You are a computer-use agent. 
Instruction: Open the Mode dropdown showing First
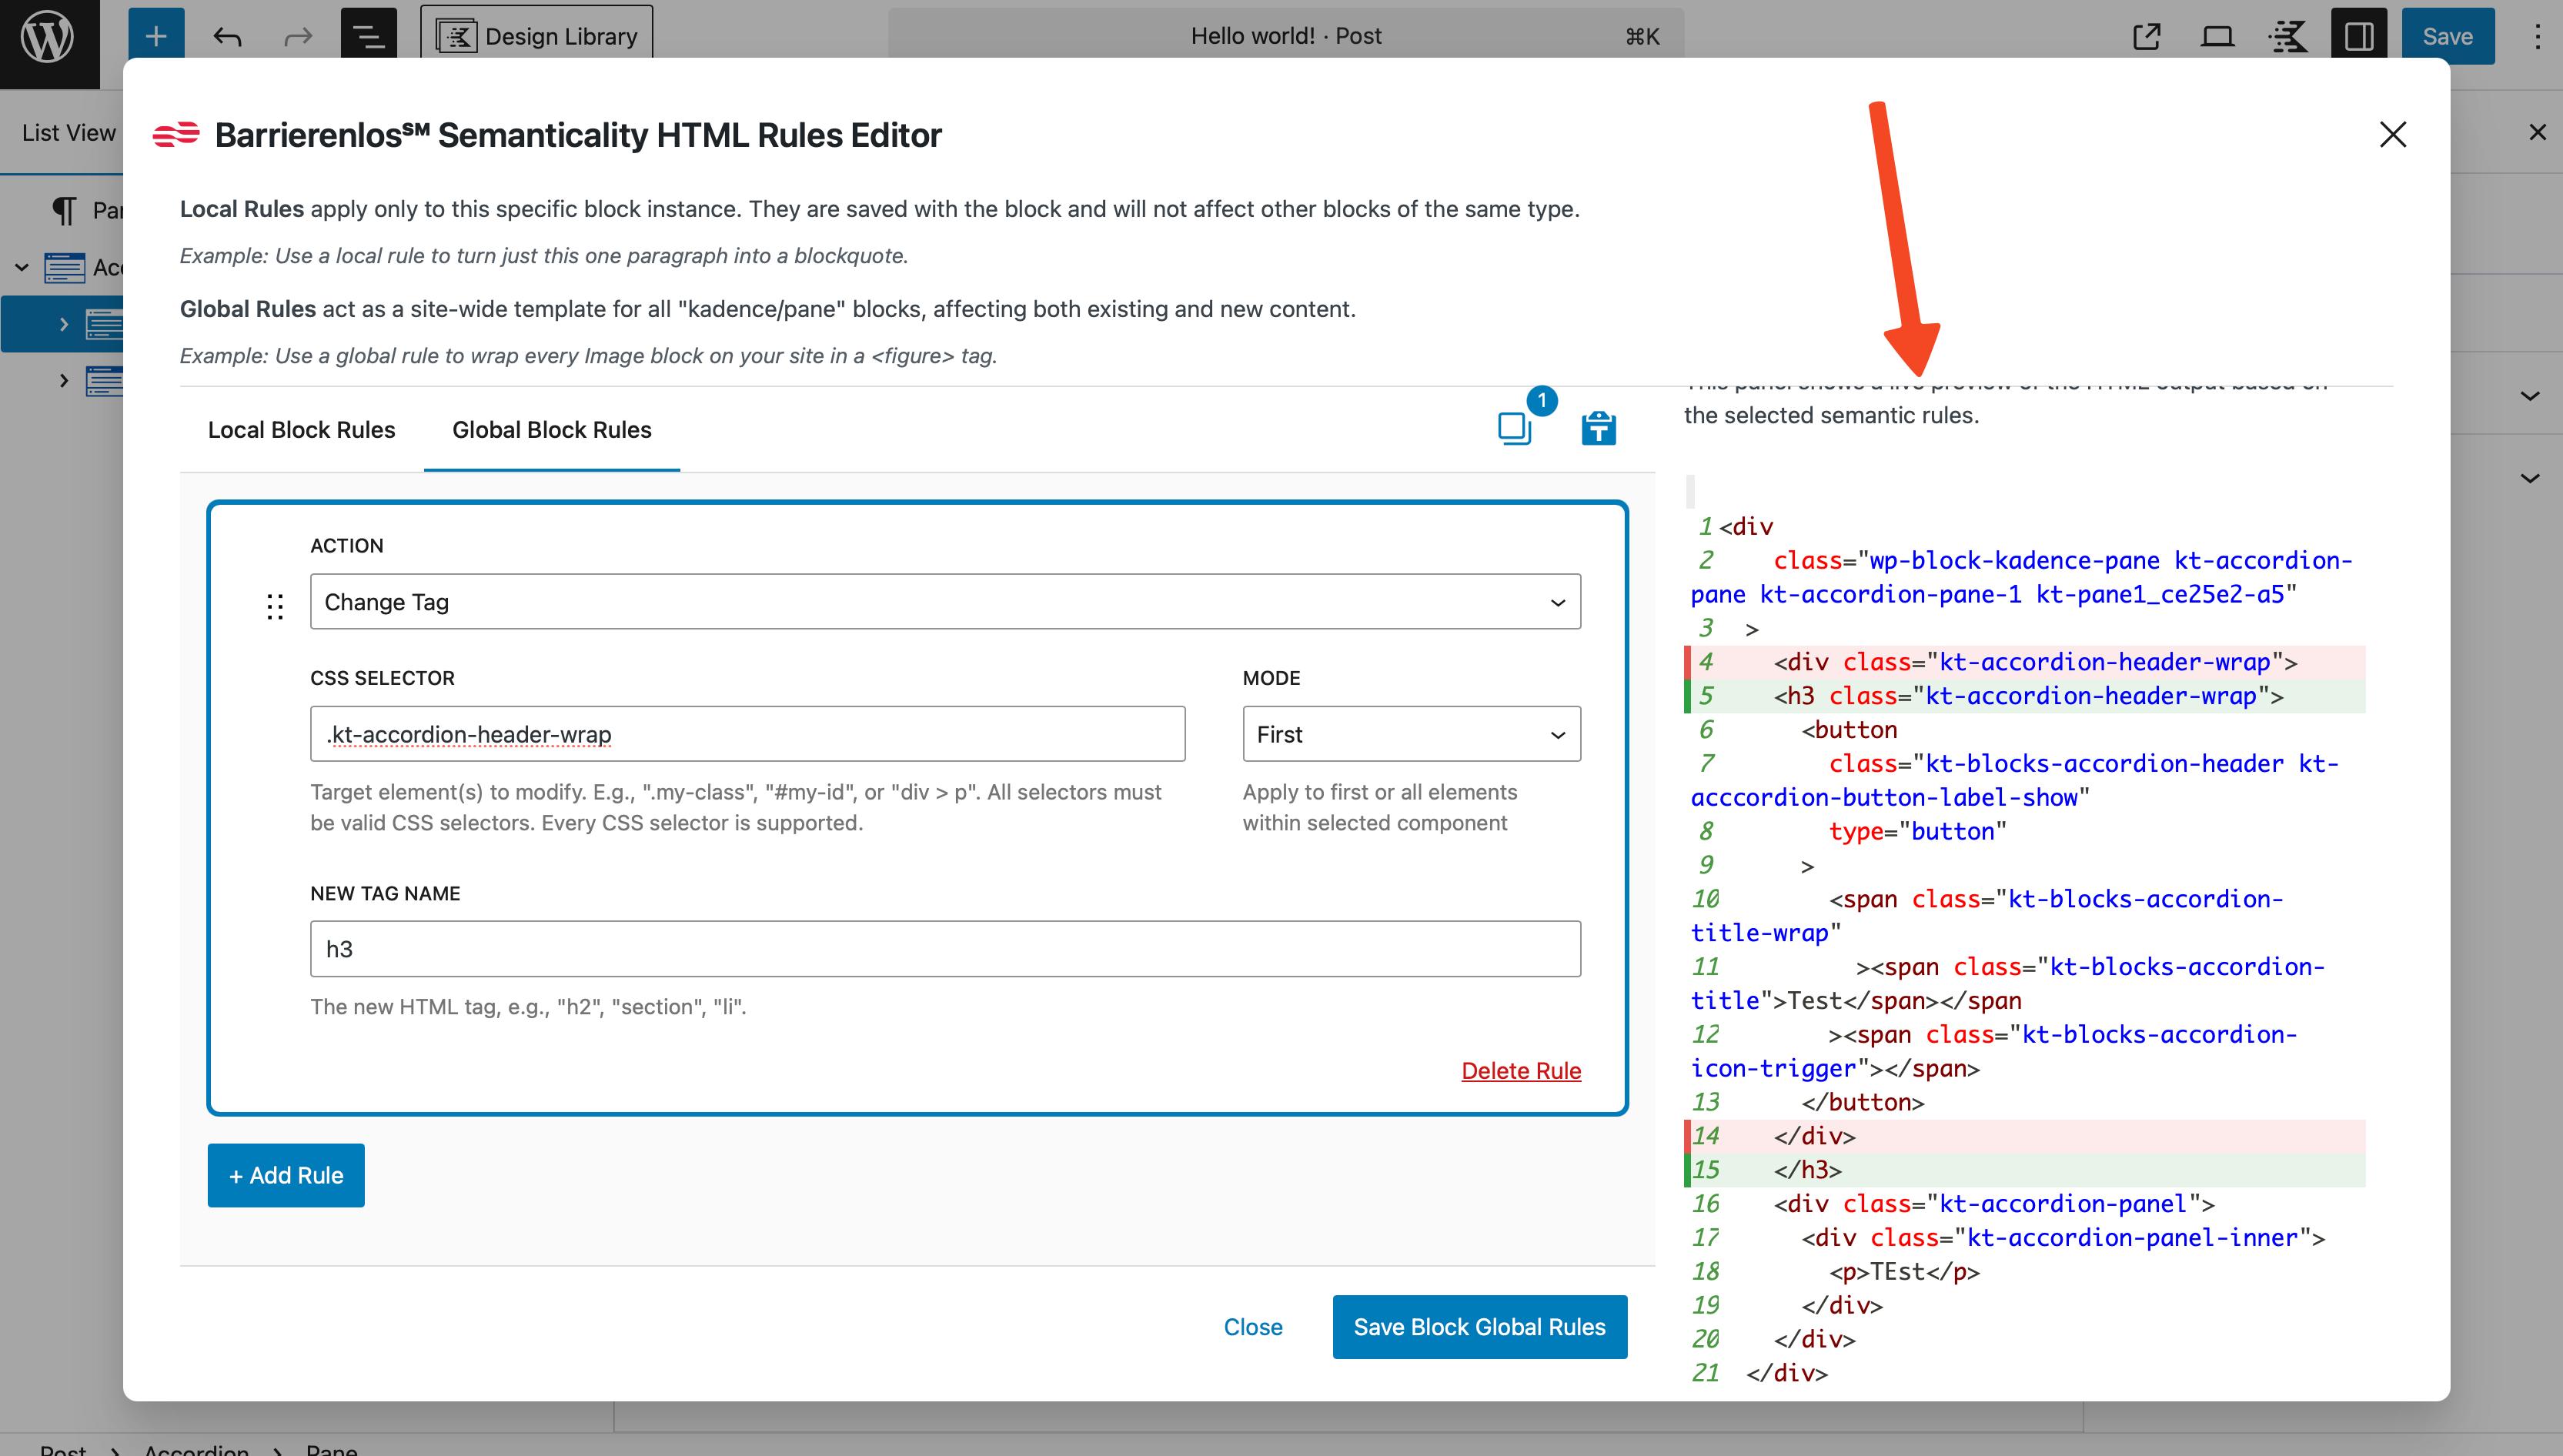[1410, 733]
